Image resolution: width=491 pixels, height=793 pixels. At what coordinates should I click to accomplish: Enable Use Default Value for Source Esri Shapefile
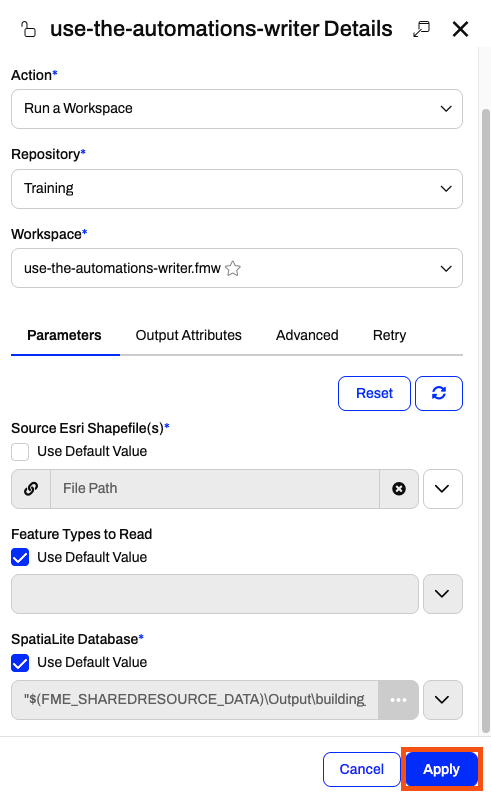coord(20,452)
